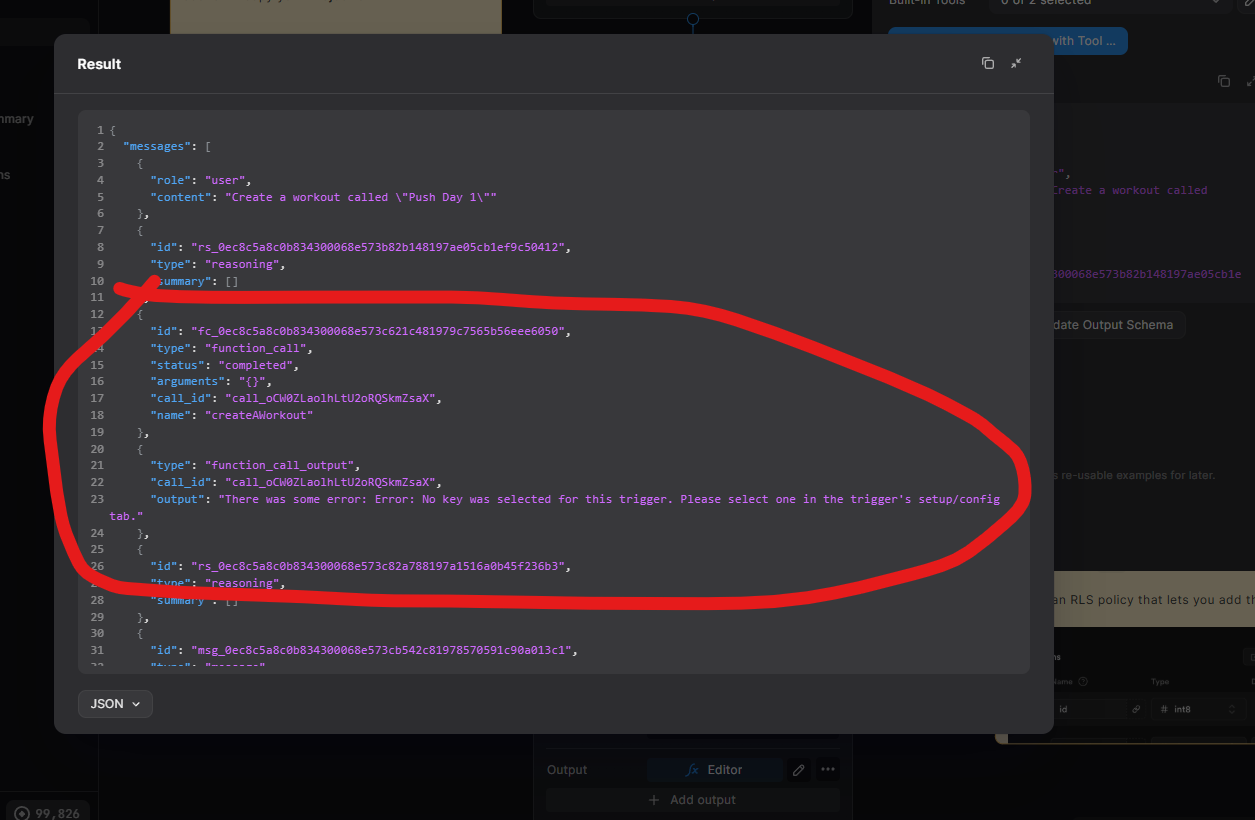Open the three-dots menu in the Output row

[827, 770]
